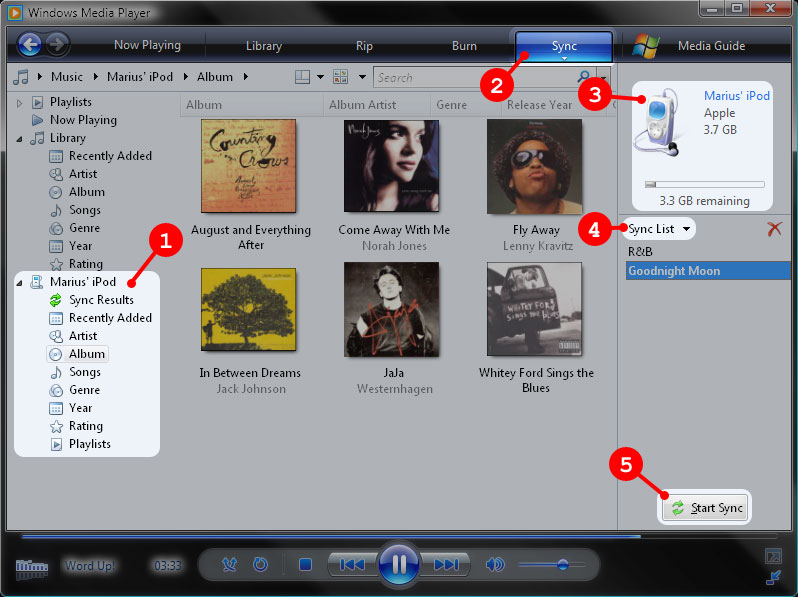Select Songs under Library

(x=85, y=210)
